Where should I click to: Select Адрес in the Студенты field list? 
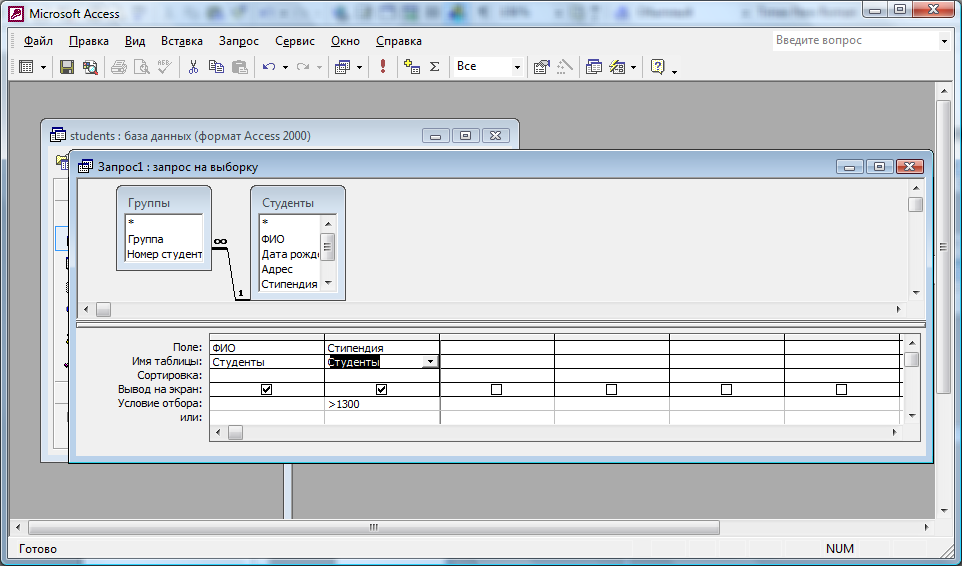pos(277,269)
